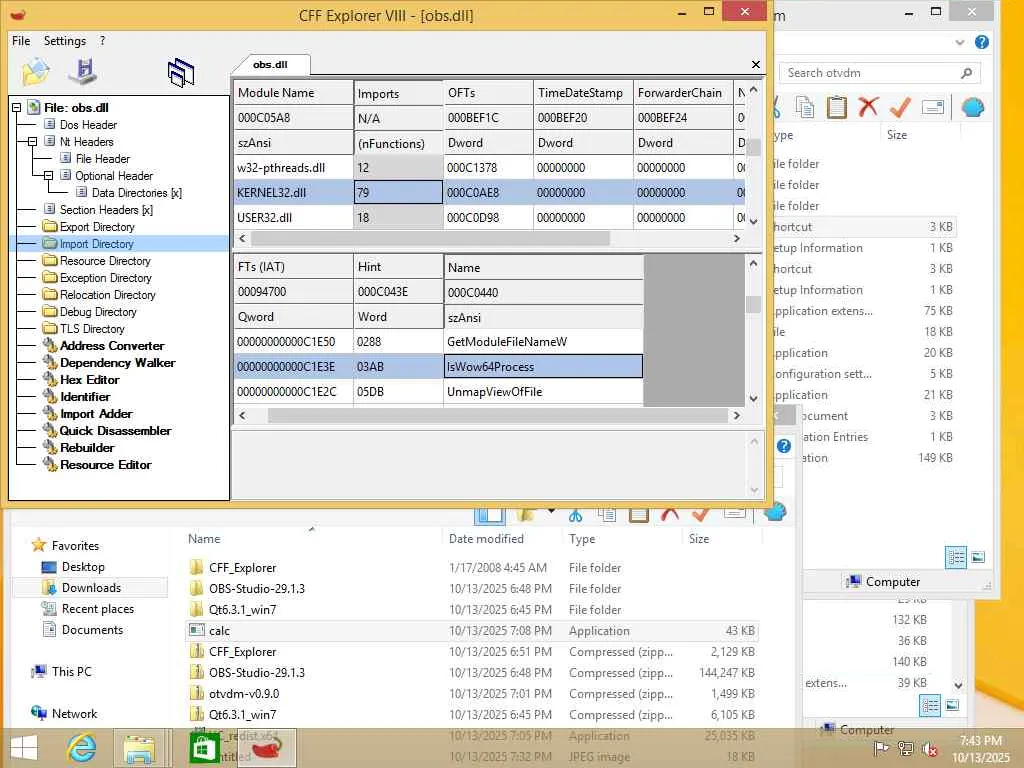Select otvdm-v0.9.0 compressed file
Screen dimensions: 1024x768
[x=472, y=694]
